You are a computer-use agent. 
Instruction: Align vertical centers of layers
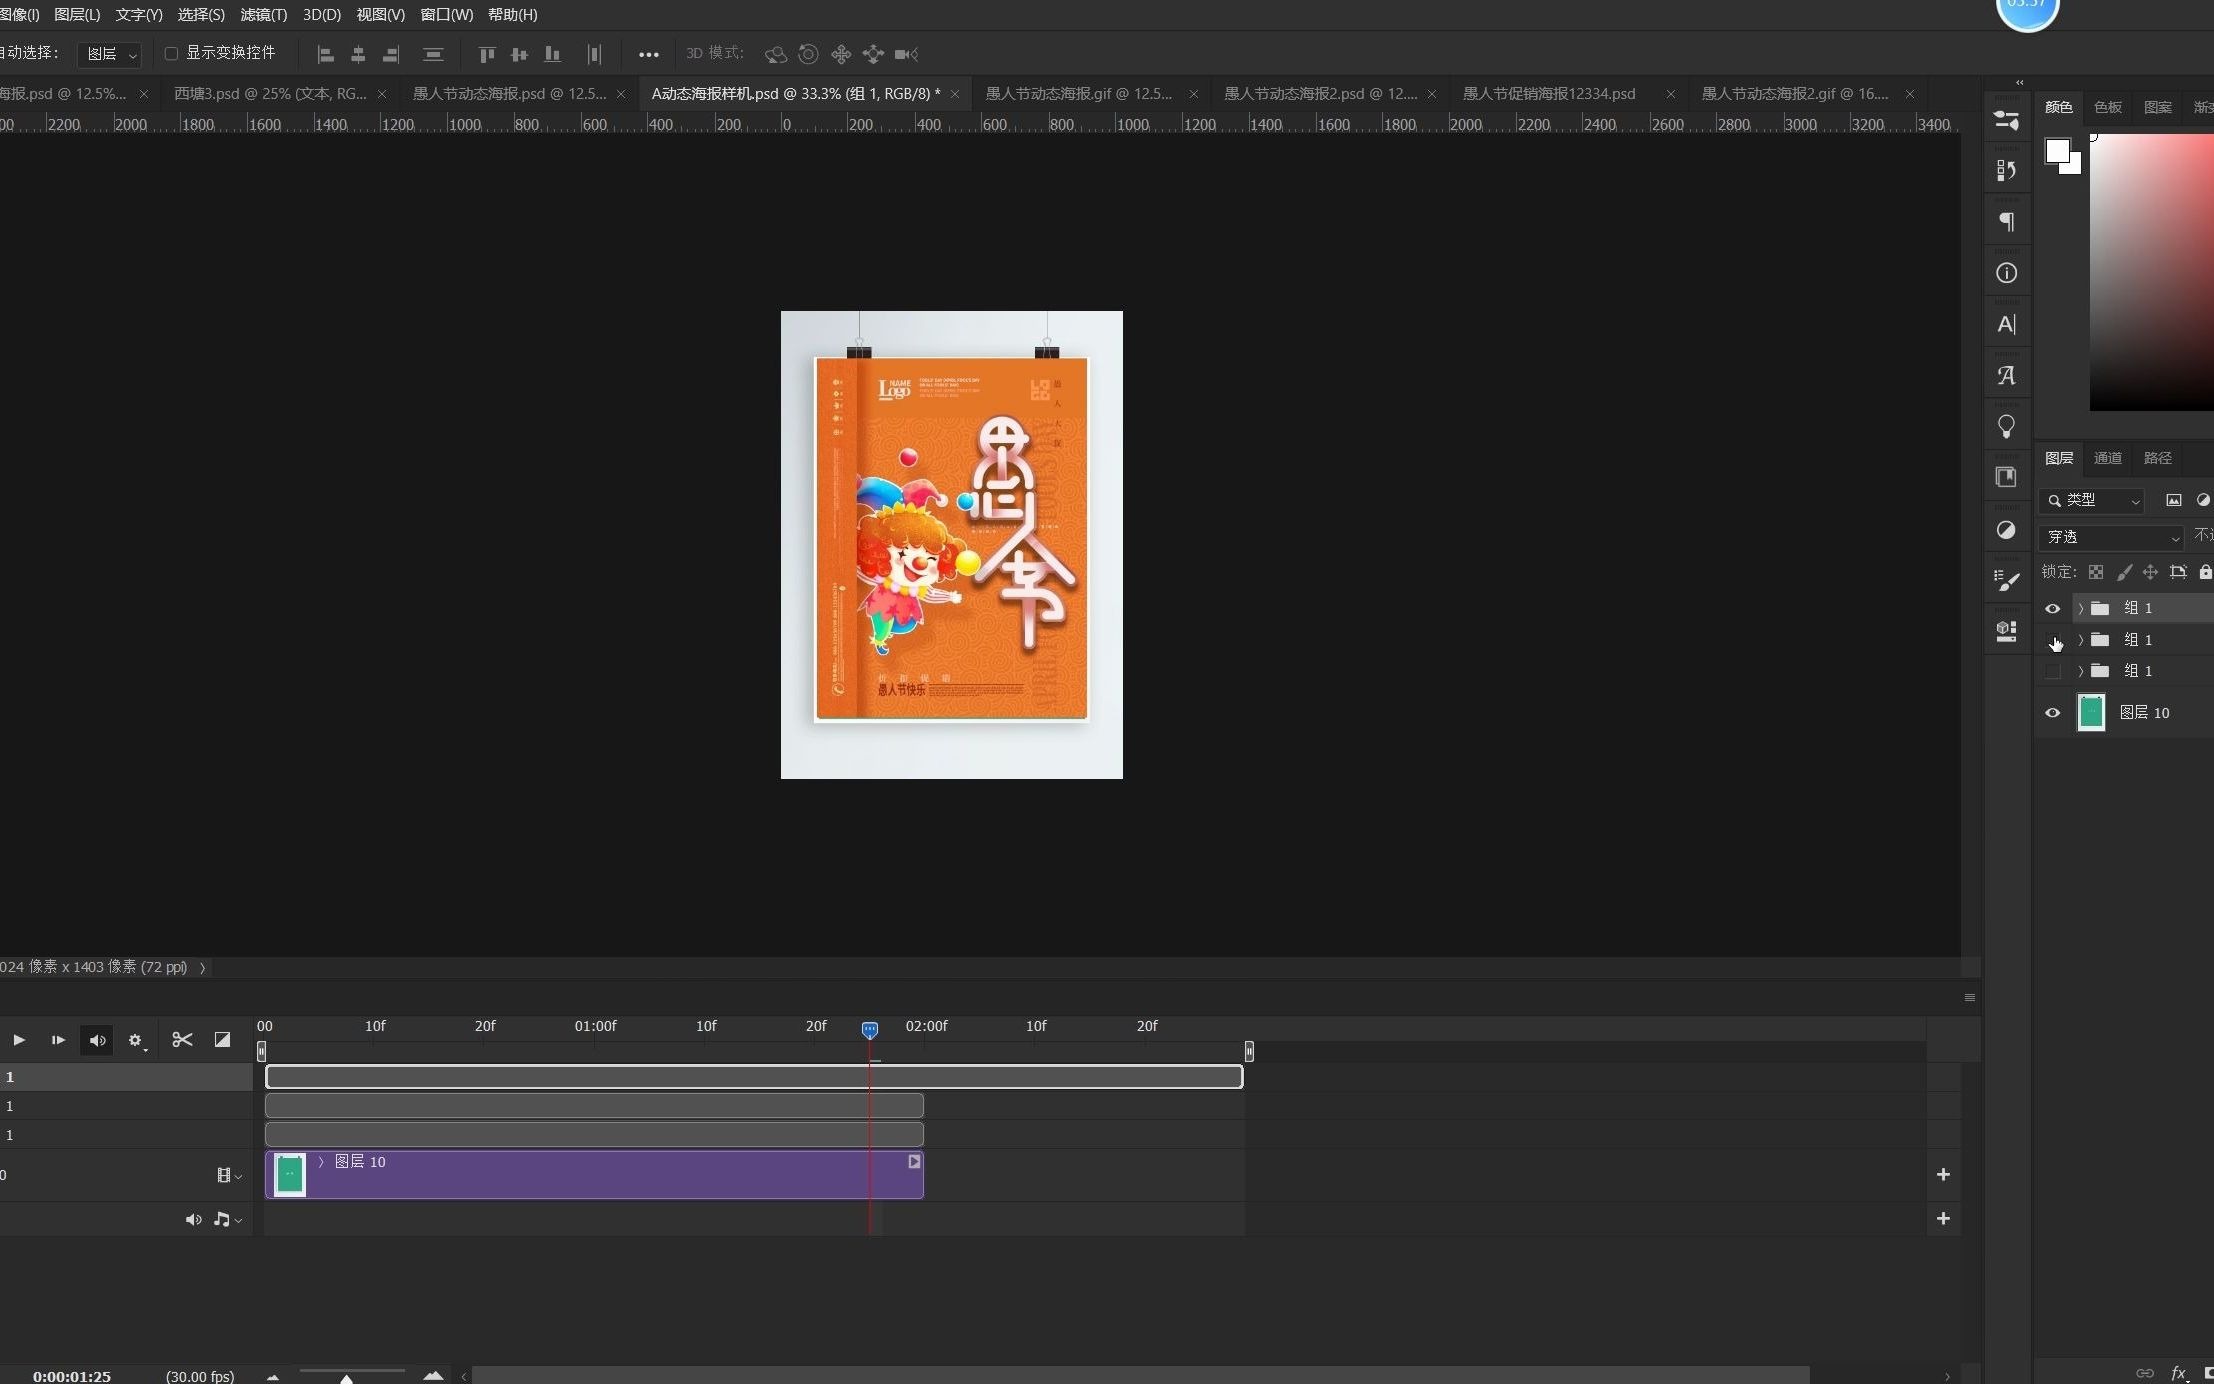[x=519, y=54]
